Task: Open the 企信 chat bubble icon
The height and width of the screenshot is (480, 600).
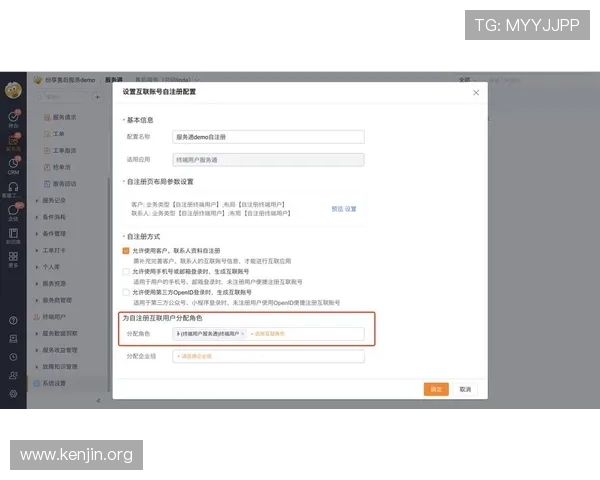Action: tap(13, 210)
